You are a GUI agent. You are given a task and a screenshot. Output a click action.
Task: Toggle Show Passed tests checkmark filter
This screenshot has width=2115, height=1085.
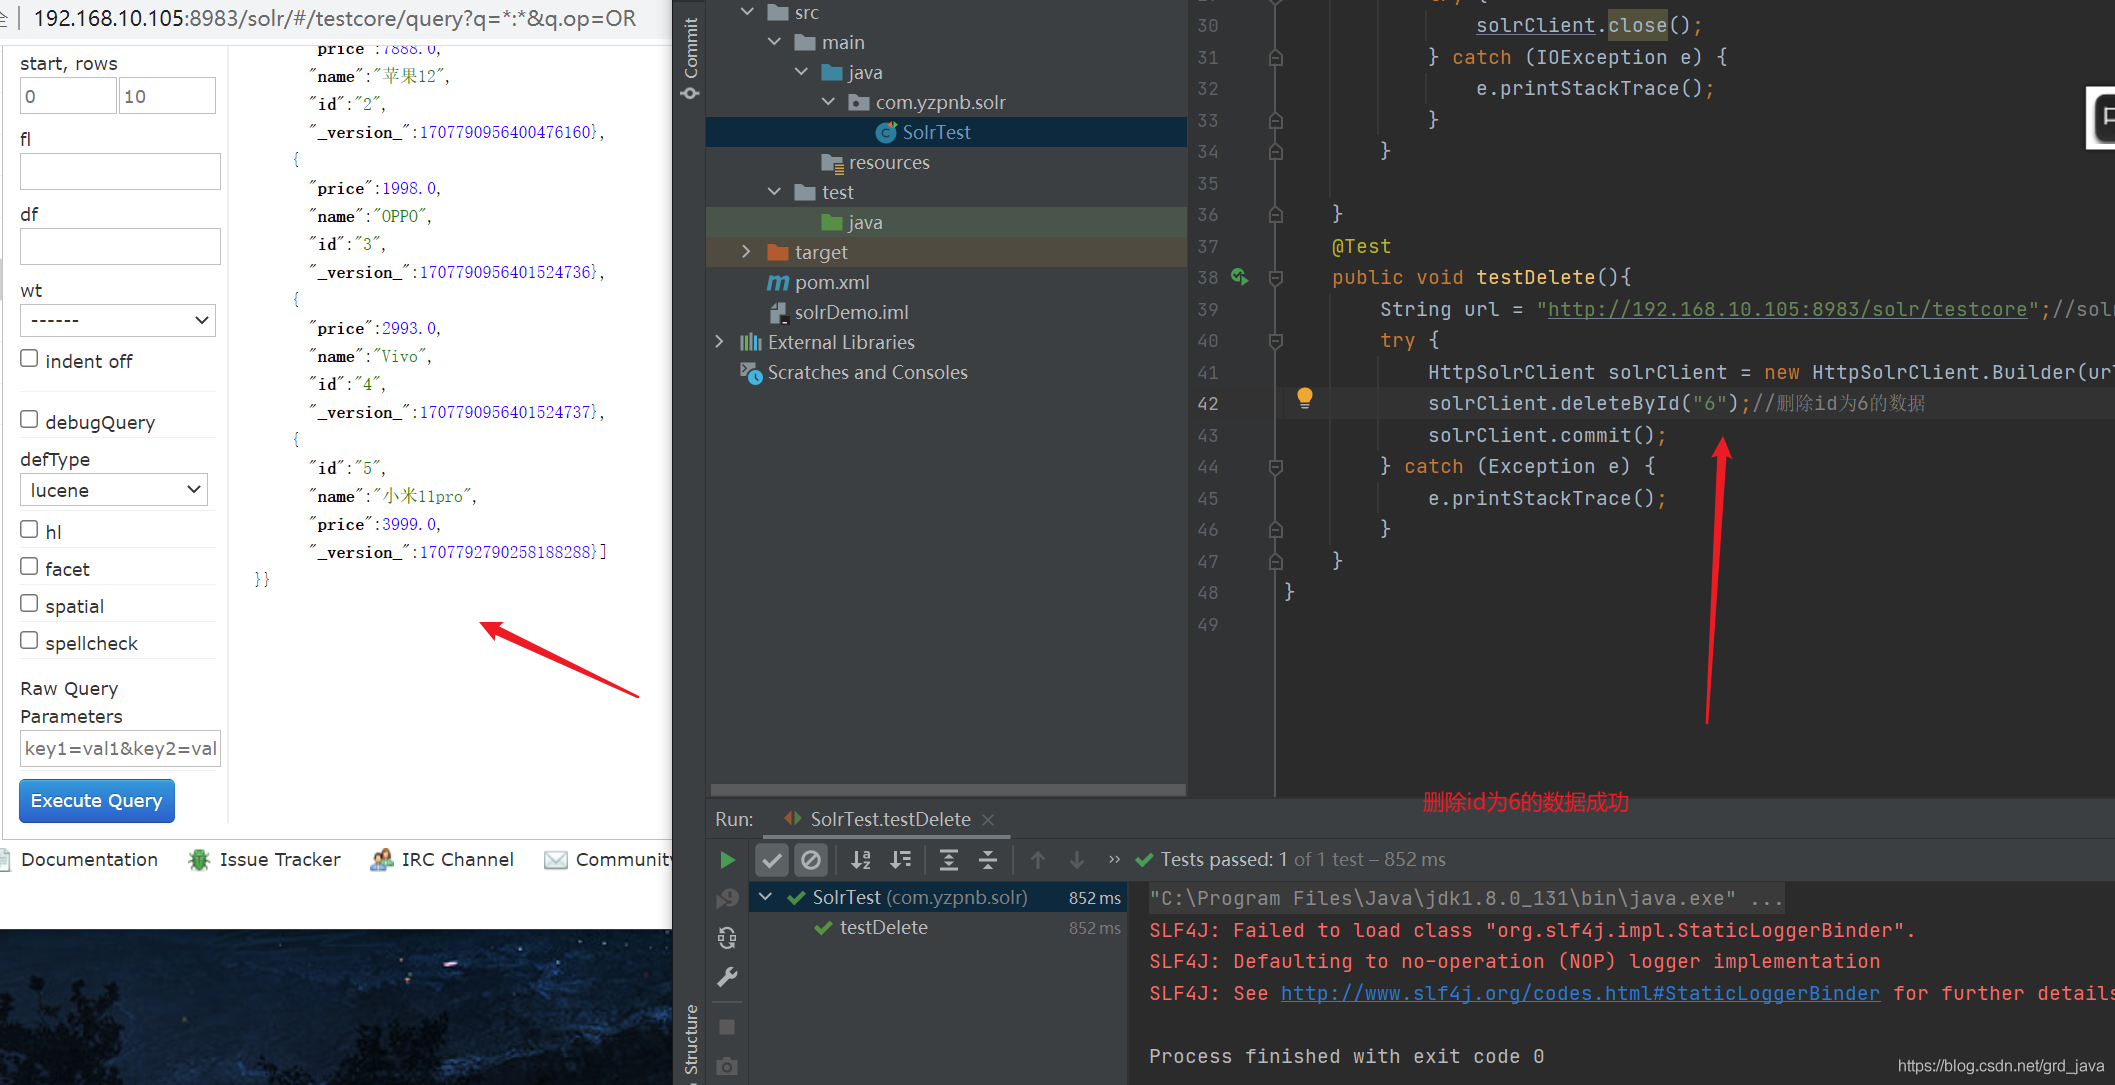(771, 860)
